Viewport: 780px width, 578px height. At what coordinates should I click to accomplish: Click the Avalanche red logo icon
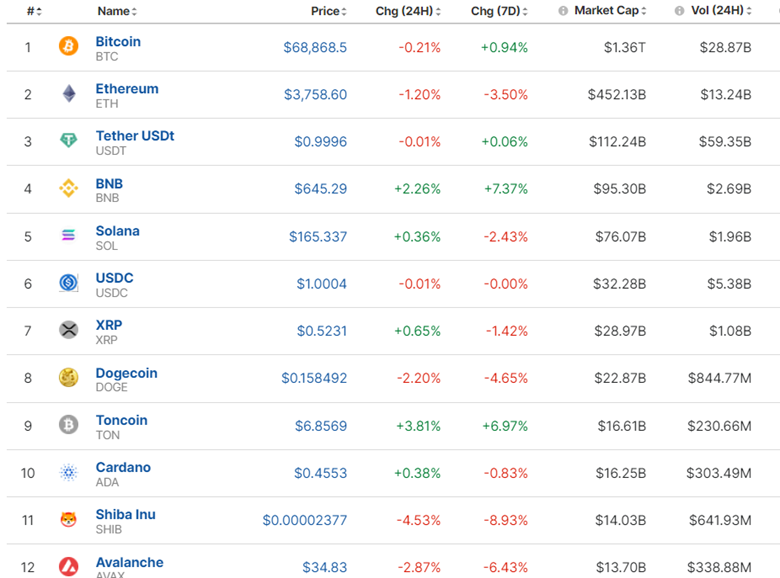click(69, 567)
